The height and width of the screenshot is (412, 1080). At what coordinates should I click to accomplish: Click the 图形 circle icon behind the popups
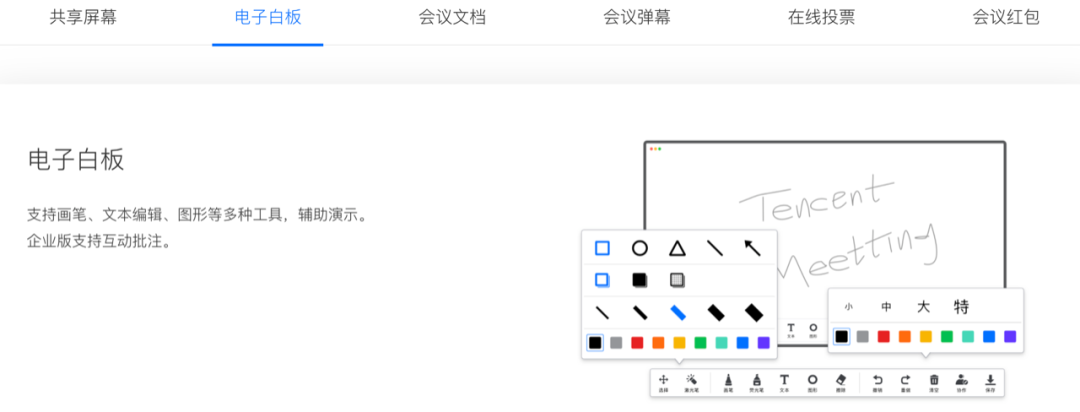tap(813, 330)
